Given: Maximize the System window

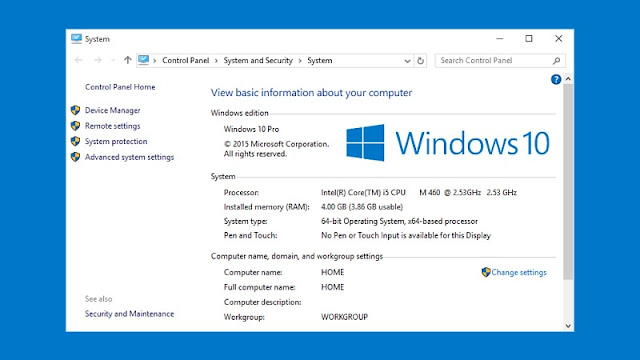Looking at the screenshot, I should pyautogui.click(x=529, y=38).
